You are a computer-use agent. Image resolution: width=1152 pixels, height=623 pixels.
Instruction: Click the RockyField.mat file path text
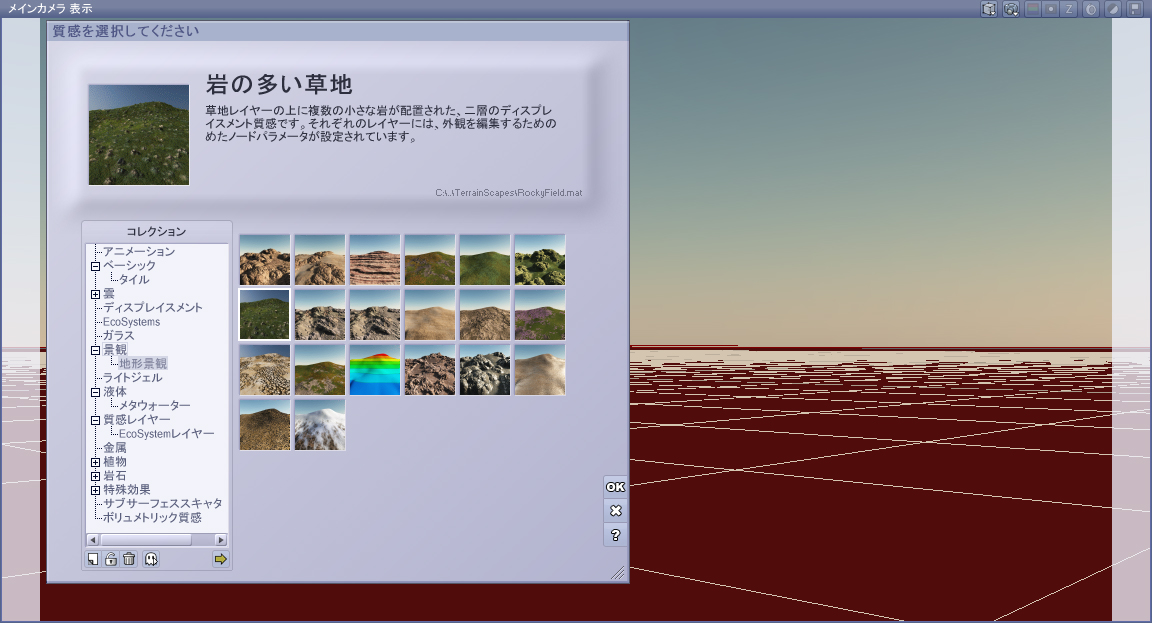(508, 192)
